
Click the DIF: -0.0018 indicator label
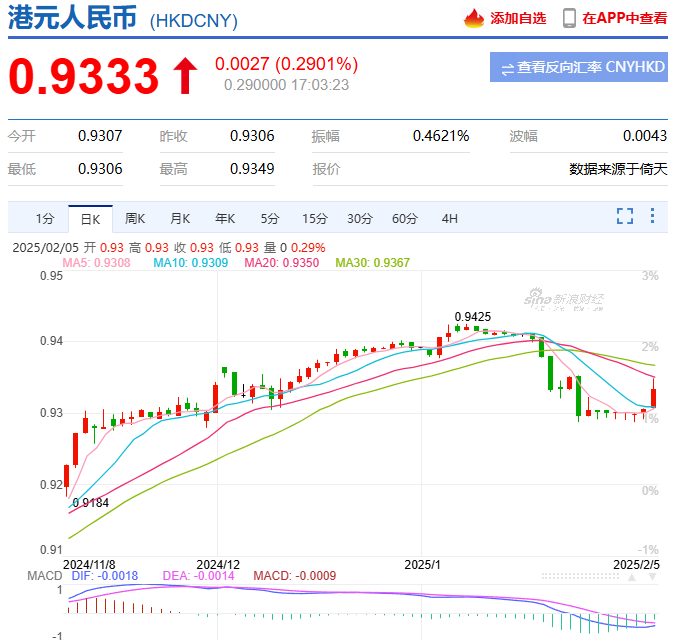point(105,576)
